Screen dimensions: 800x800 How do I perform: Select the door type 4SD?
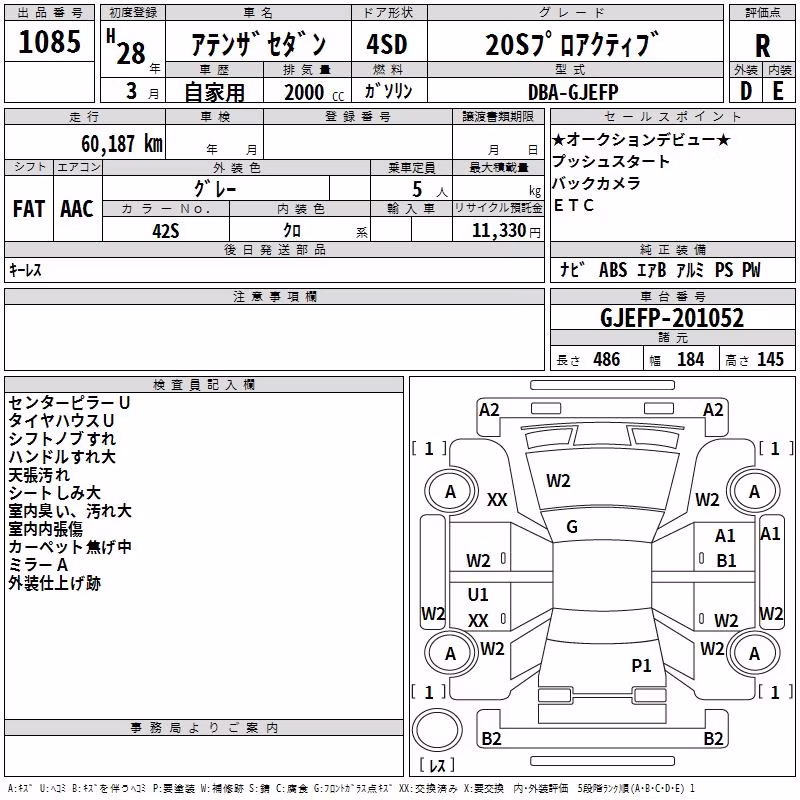point(387,44)
